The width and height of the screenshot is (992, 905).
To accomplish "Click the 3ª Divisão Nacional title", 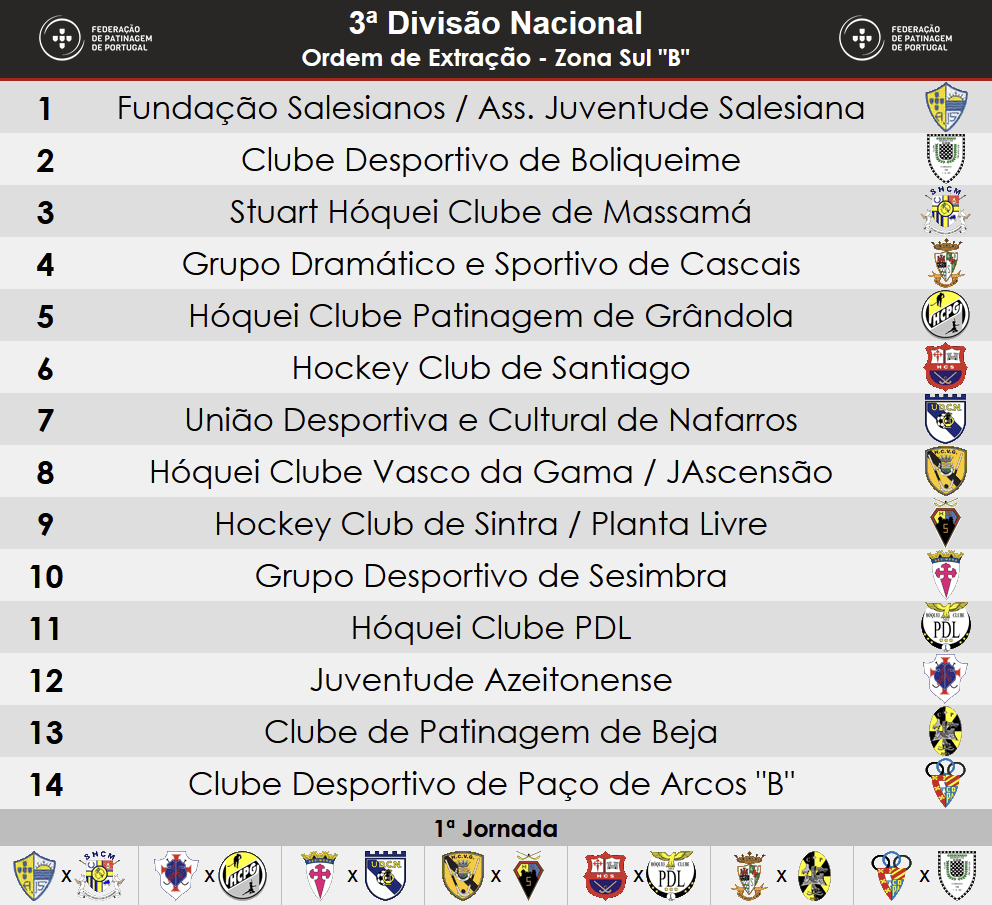I will 496,24.
